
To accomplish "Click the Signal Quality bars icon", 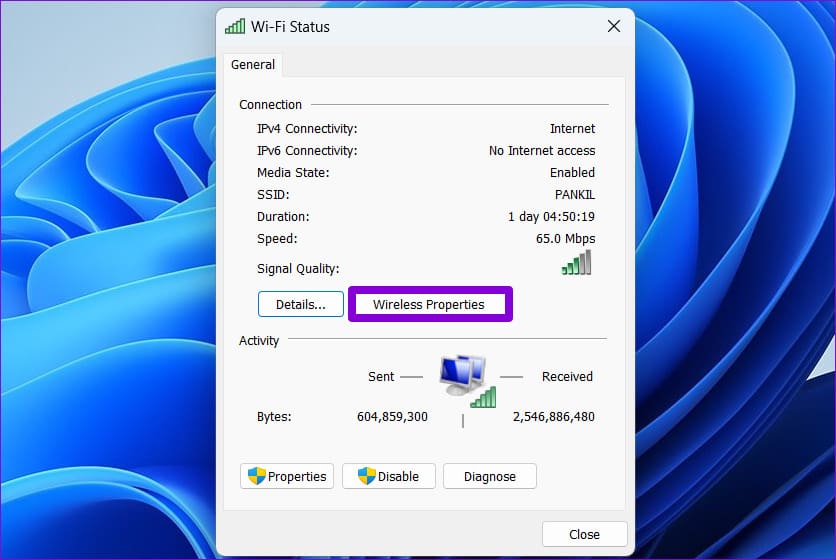I will click(576, 263).
